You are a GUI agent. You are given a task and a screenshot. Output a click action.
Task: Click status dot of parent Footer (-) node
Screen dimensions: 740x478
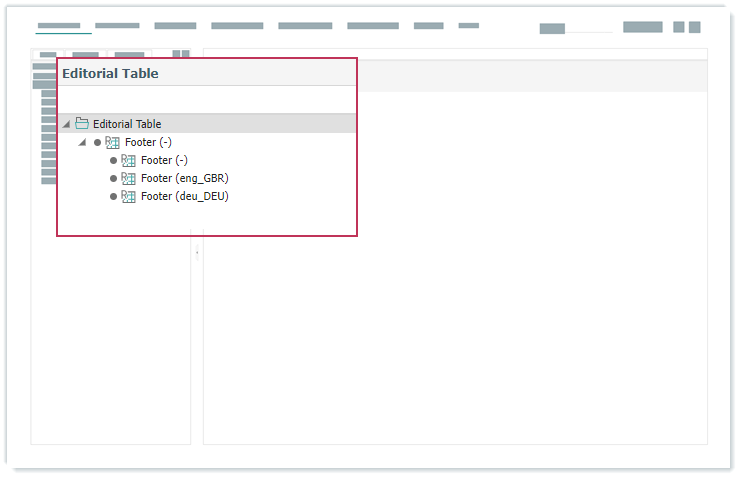pos(97,143)
